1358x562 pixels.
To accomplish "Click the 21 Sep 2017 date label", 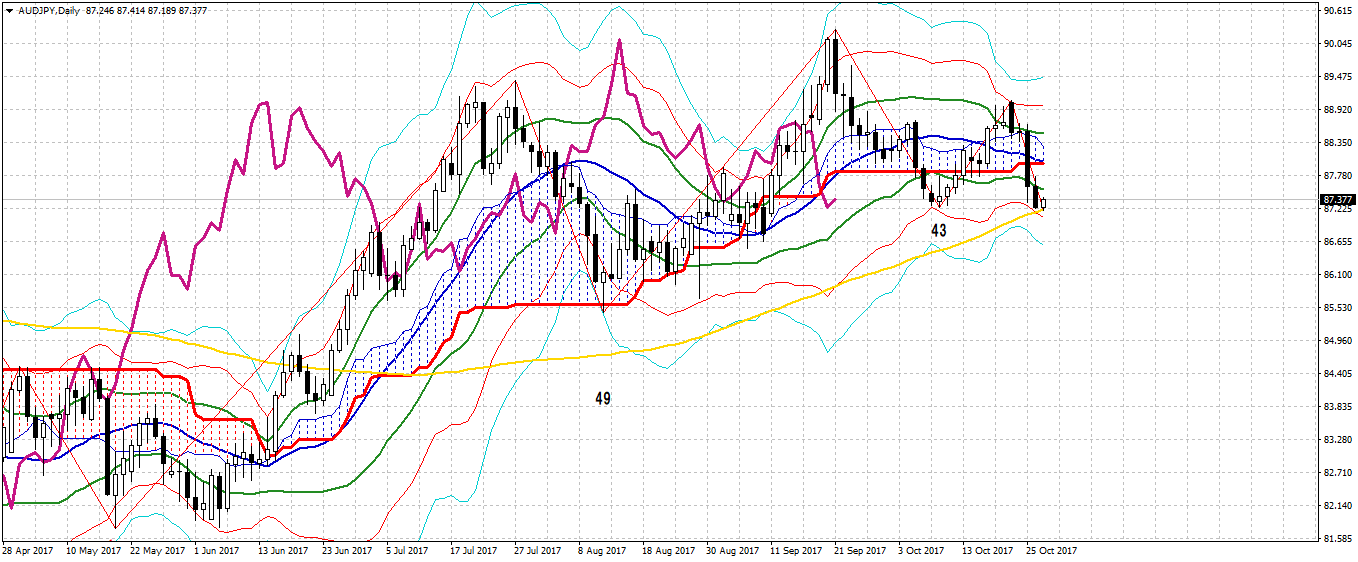I will point(861,551).
